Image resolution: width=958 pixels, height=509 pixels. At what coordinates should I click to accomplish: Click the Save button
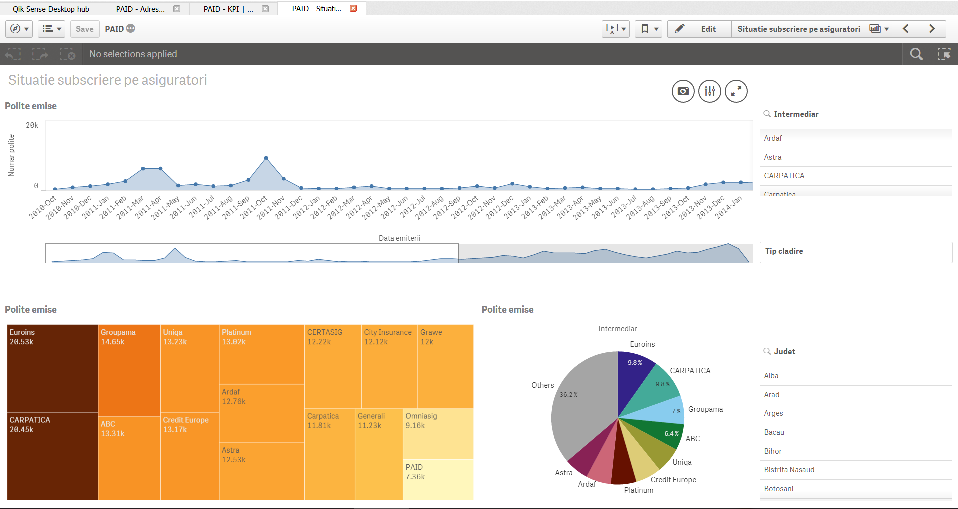click(84, 29)
